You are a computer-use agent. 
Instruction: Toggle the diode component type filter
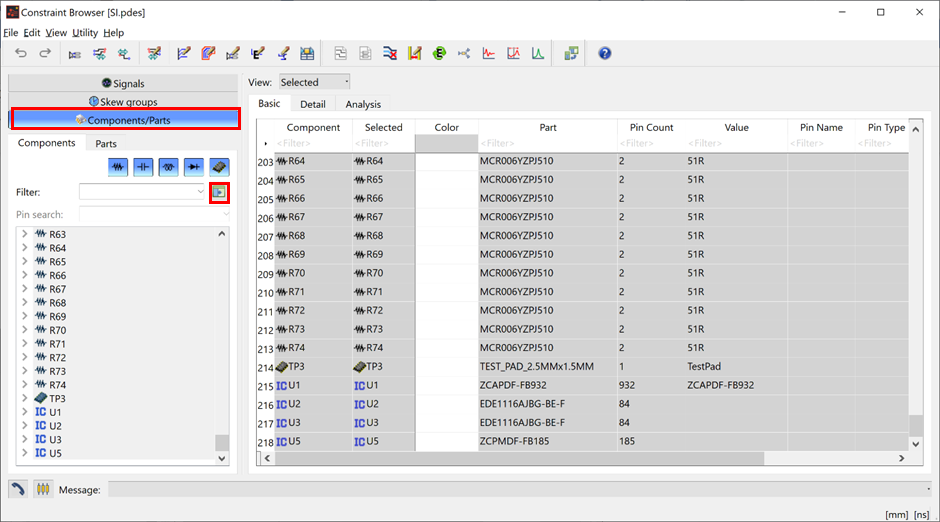[194, 167]
